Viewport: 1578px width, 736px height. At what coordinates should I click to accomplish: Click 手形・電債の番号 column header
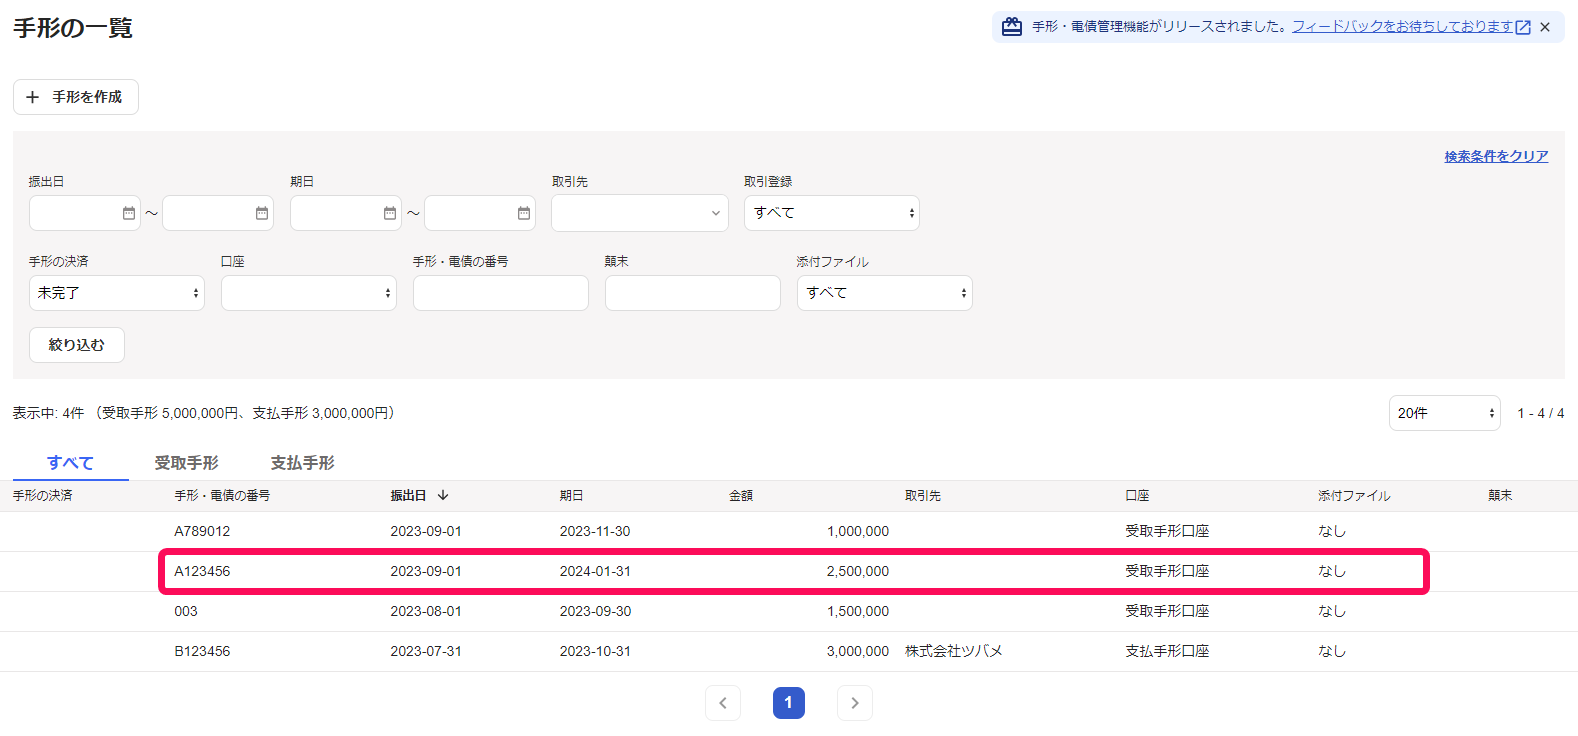pyautogui.click(x=222, y=495)
